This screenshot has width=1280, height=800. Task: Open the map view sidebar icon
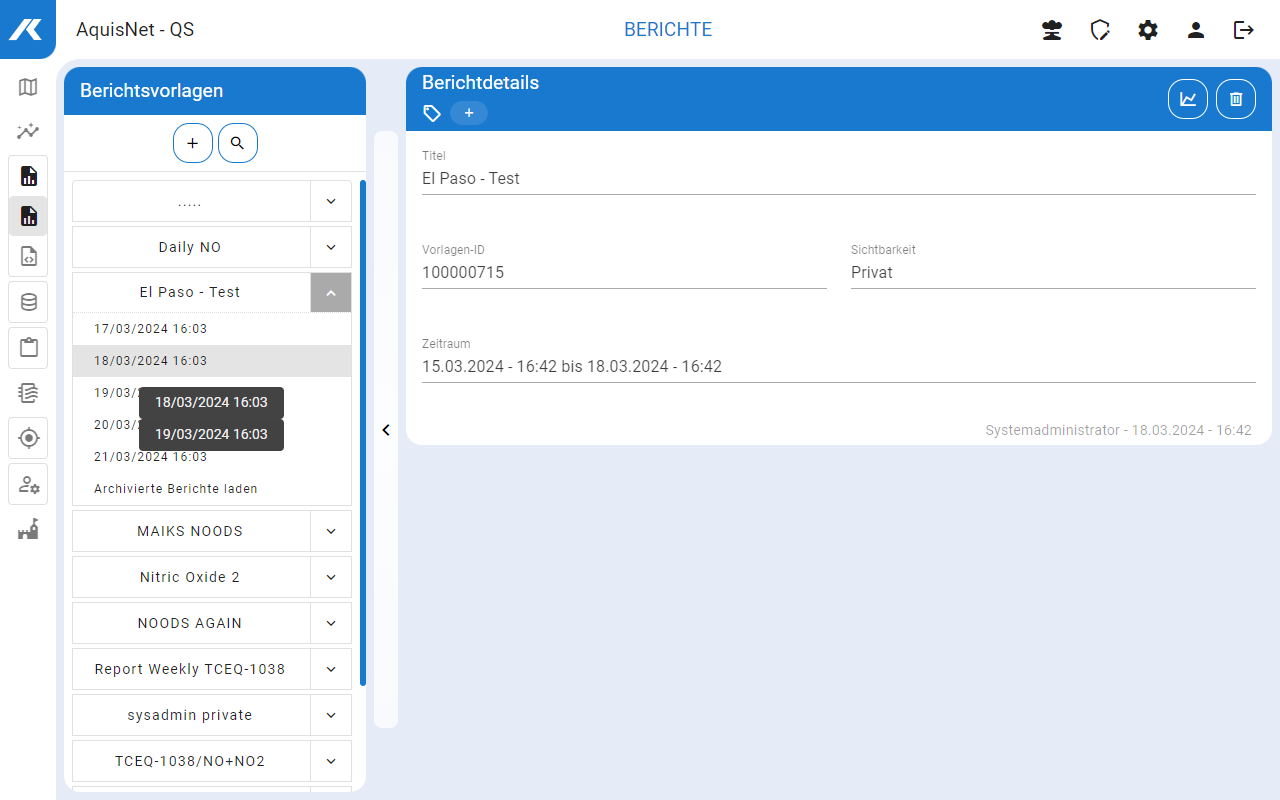point(28,87)
